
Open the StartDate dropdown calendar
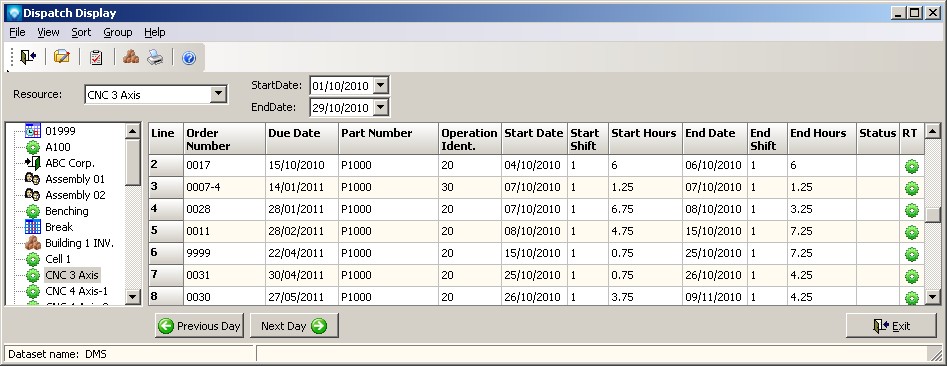380,86
